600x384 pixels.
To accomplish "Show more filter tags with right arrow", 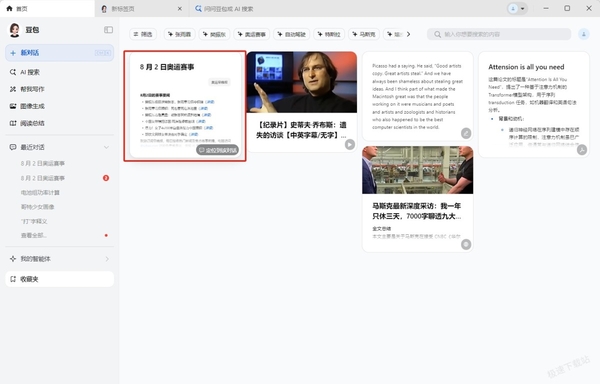I will click(x=409, y=34).
